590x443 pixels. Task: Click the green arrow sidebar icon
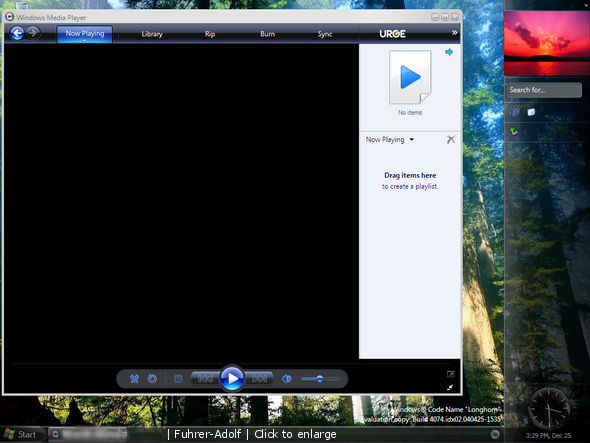tap(514, 131)
